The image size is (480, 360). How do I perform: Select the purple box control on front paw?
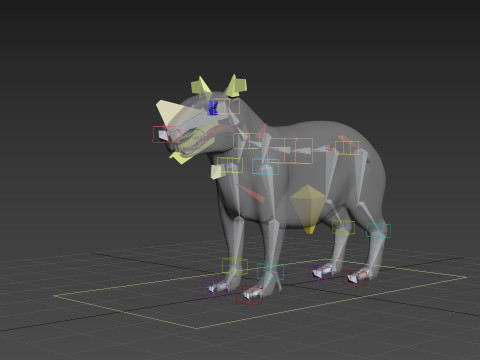tap(214, 289)
